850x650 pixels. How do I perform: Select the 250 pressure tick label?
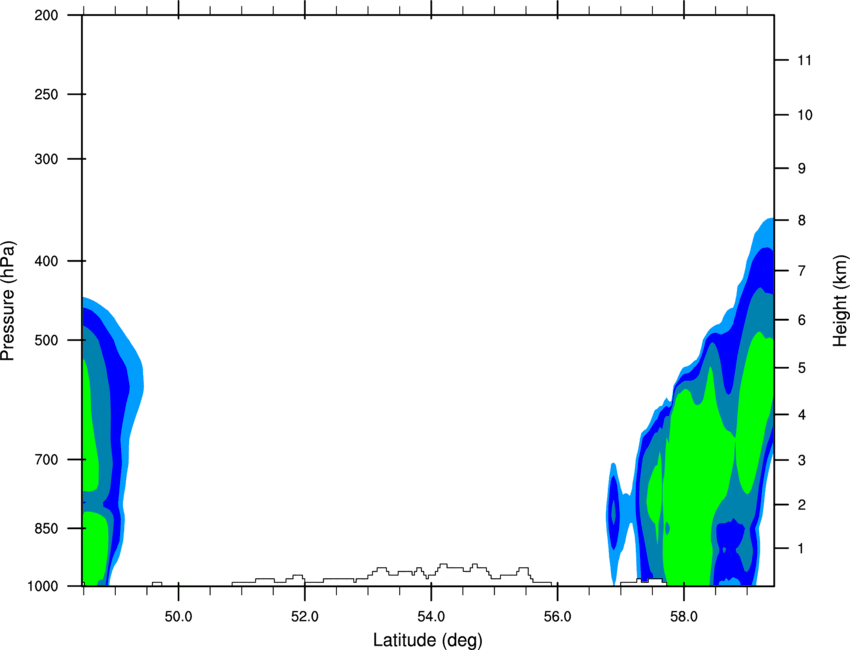pyautogui.click(x=46, y=94)
